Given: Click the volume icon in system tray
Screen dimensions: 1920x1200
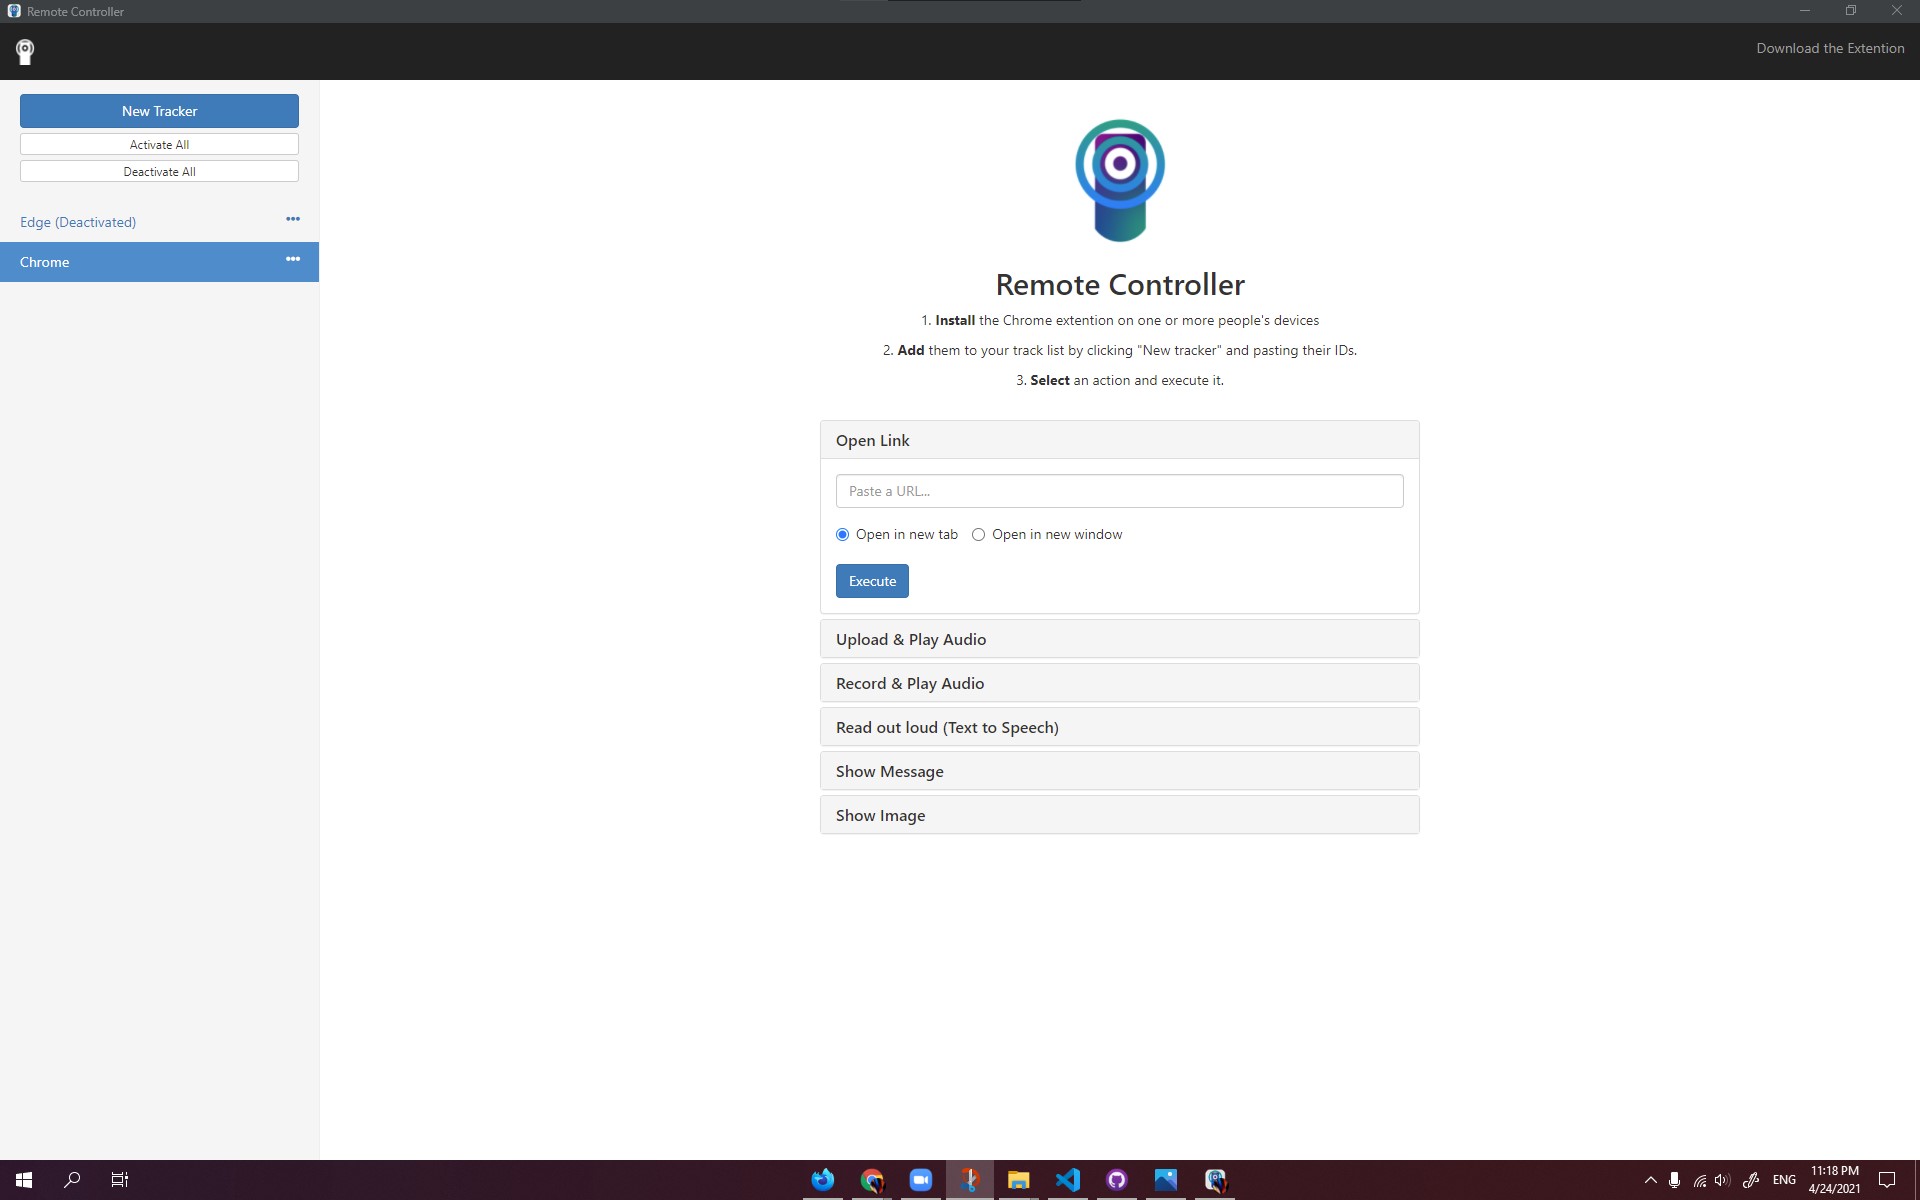Looking at the screenshot, I should (x=1722, y=1180).
